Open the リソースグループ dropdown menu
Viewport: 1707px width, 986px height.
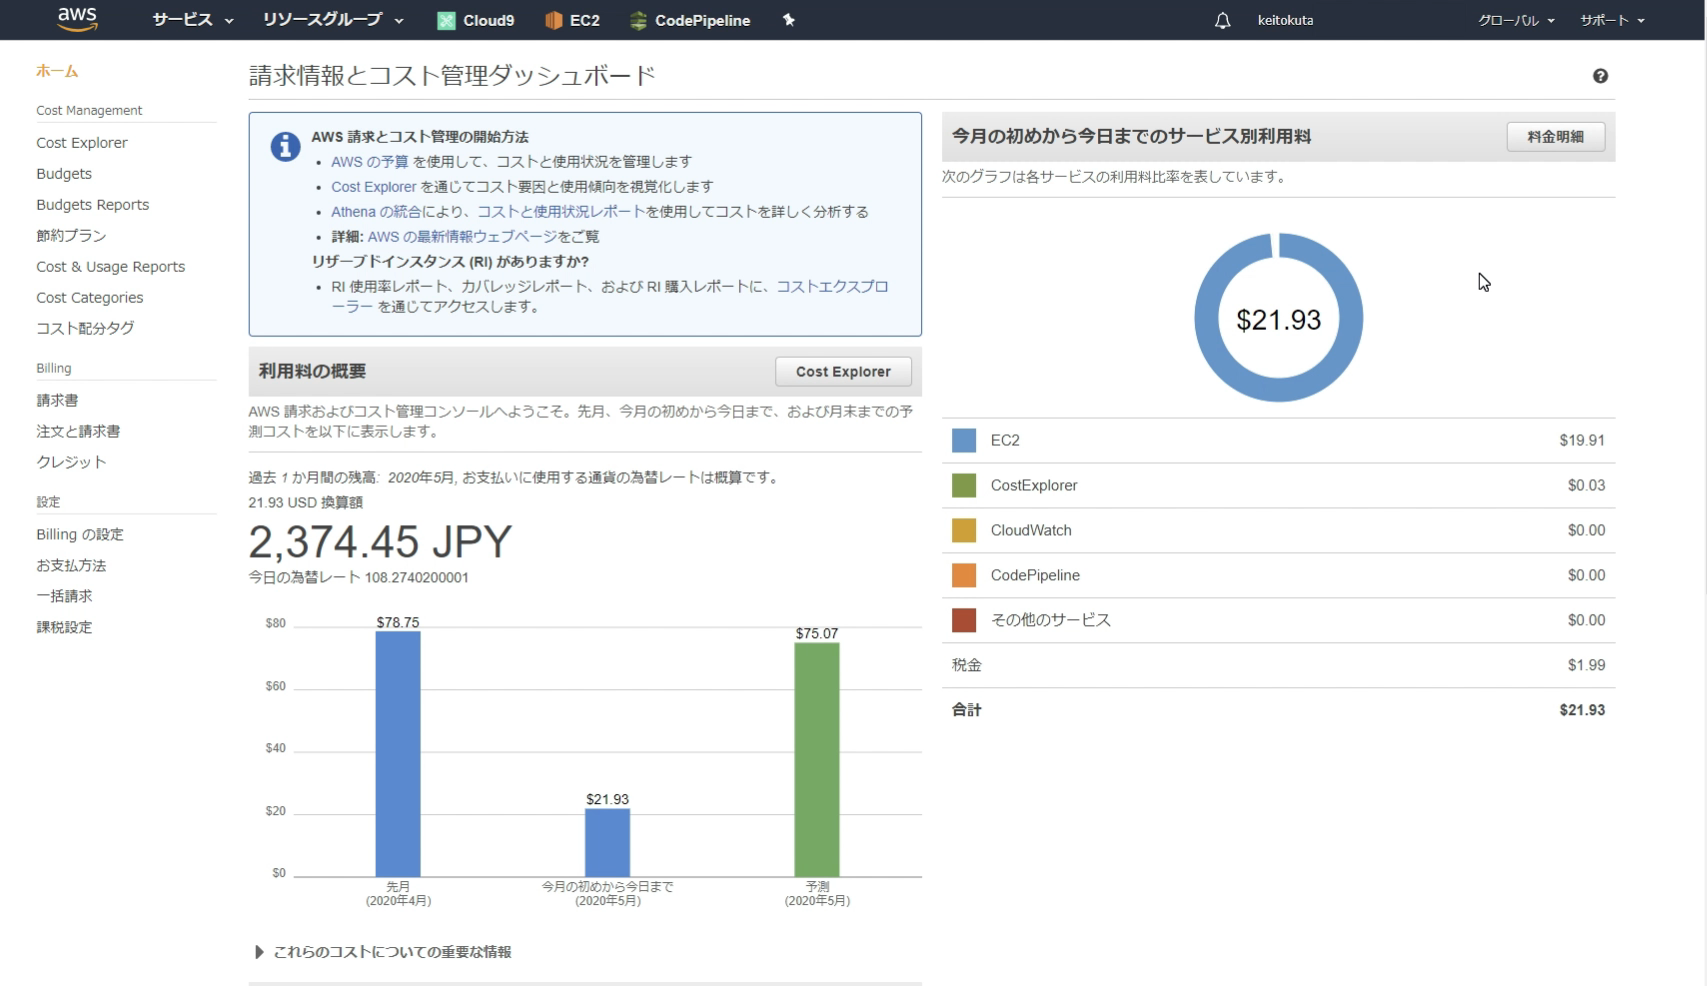[333, 20]
